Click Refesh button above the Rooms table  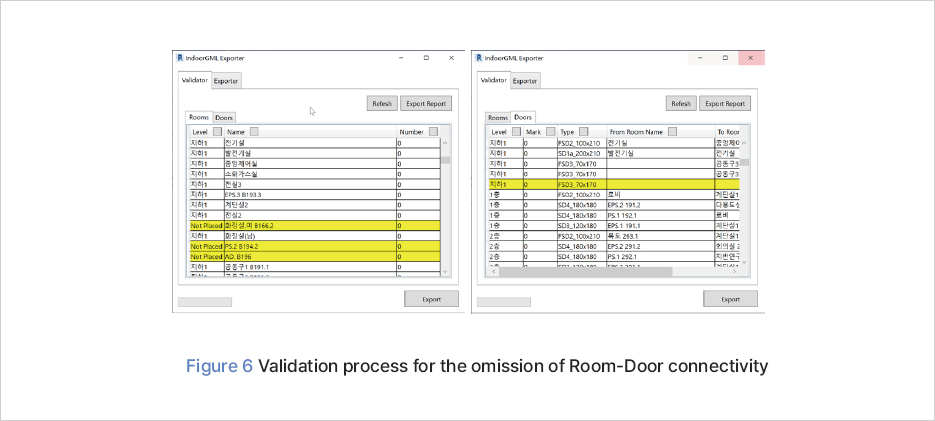[x=382, y=103]
